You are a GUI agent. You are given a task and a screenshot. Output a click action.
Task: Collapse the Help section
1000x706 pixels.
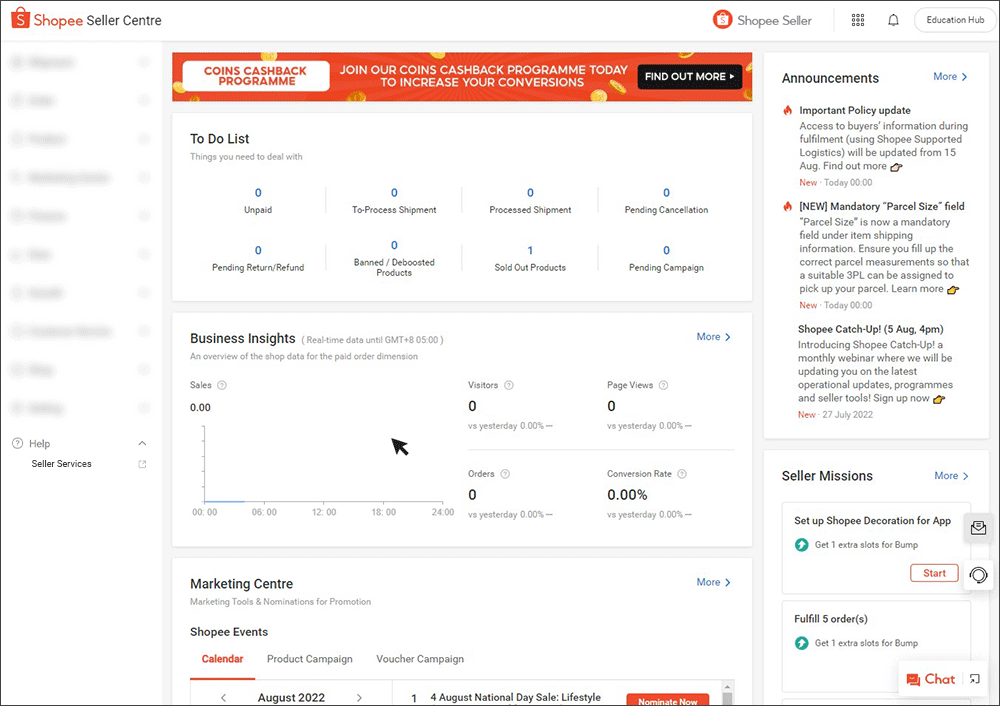point(141,443)
